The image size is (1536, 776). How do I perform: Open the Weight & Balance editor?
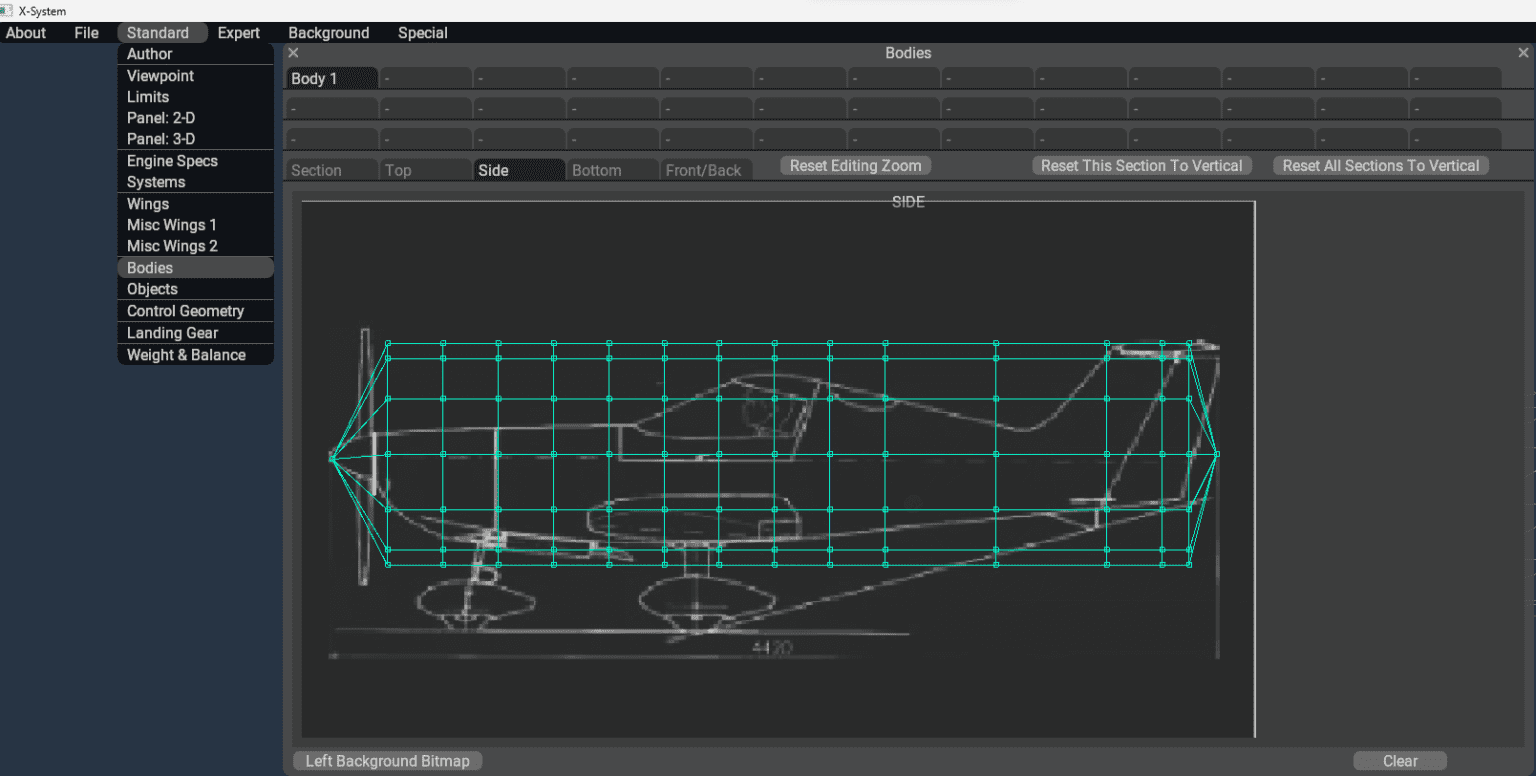coord(186,354)
